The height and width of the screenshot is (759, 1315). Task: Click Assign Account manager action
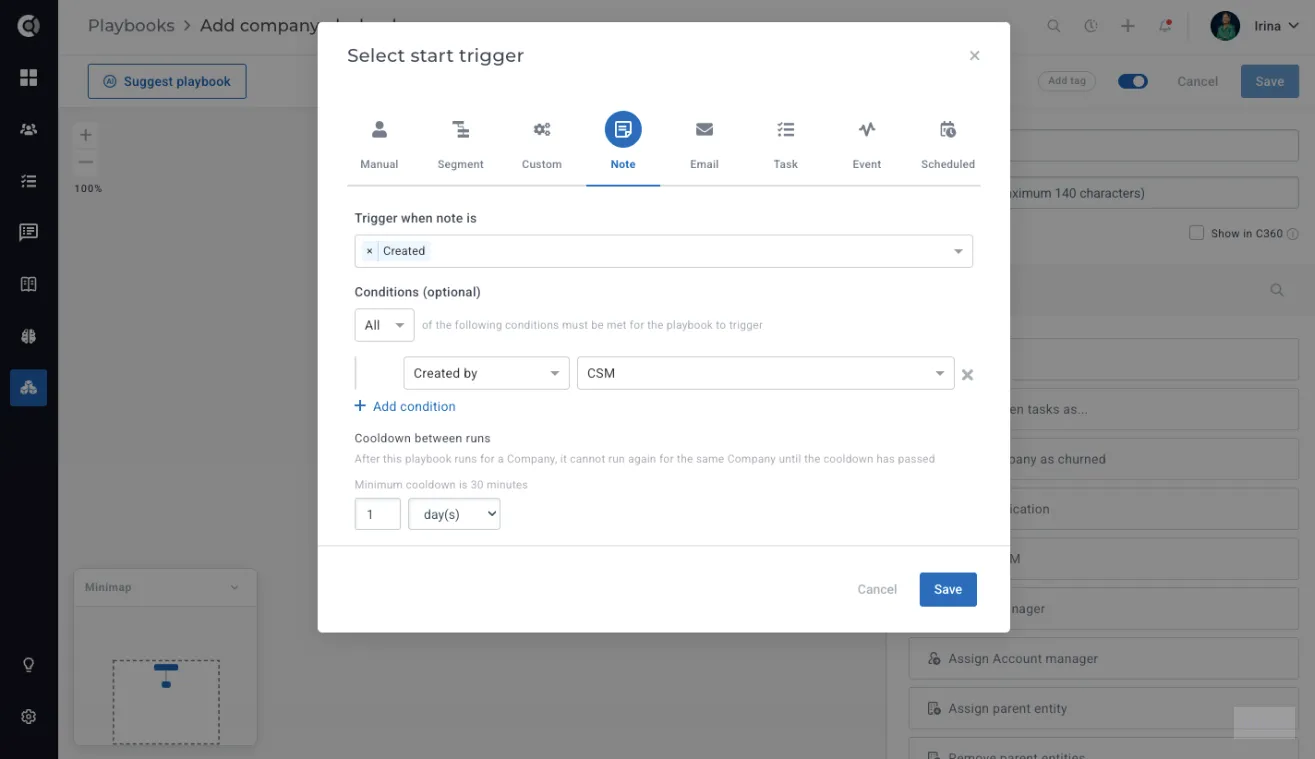pos(1104,658)
